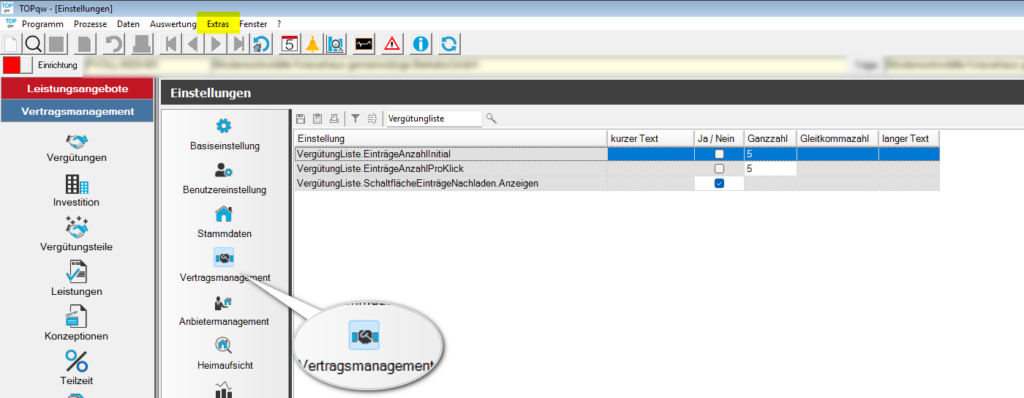This screenshot has height=398, width=1024.
Task: Click the funnel filter icon
Action: (355, 118)
